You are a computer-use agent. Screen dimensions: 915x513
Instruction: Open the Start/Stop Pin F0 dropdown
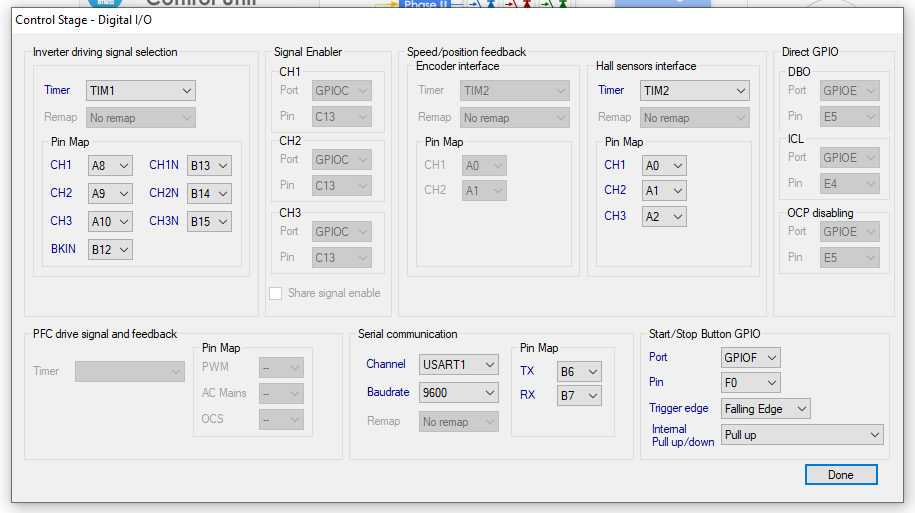pos(750,383)
